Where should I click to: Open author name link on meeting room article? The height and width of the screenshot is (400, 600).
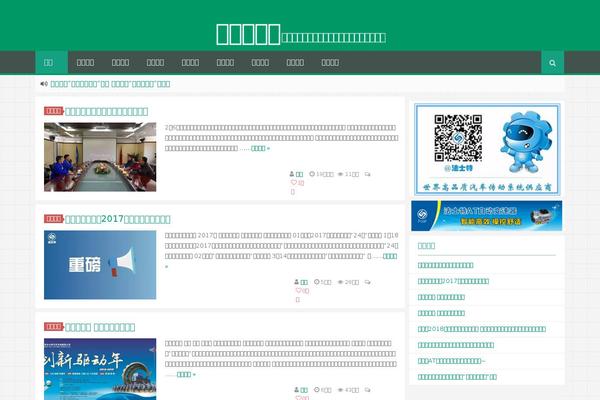pos(299,174)
